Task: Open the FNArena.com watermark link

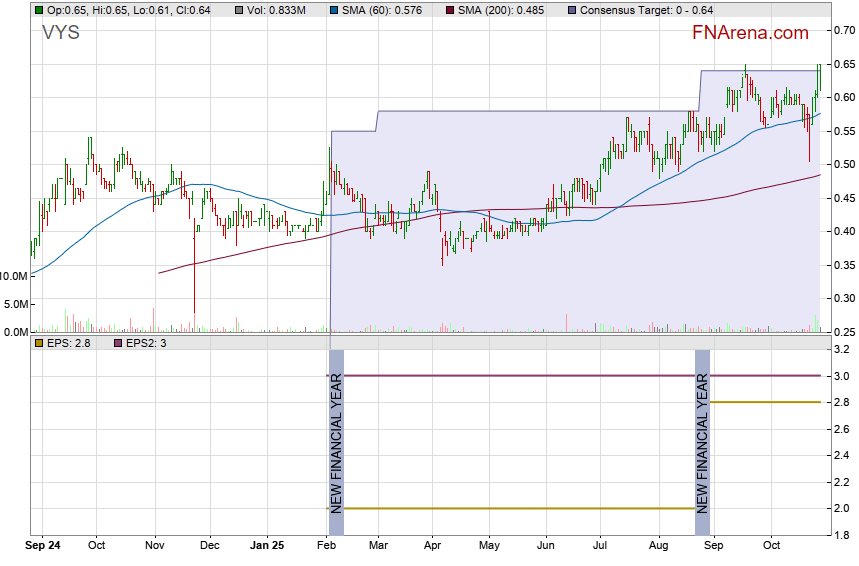Action: pyautogui.click(x=750, y=33)
